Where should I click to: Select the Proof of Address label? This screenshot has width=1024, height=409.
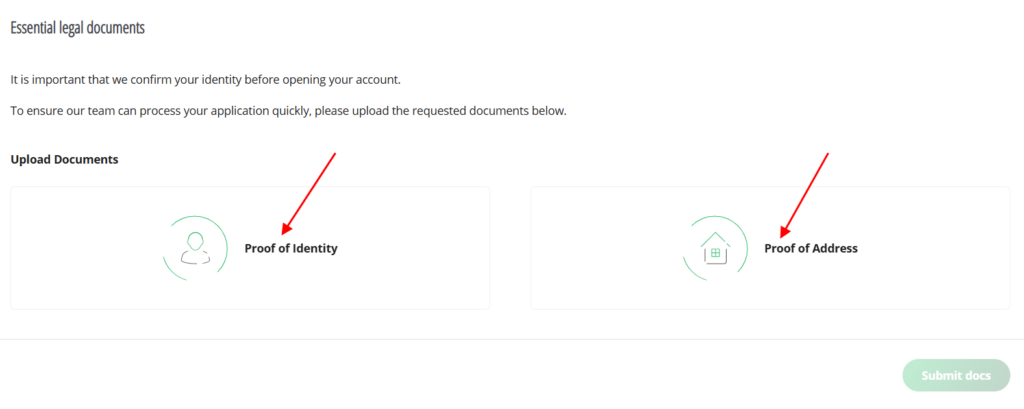pos(811,248)
